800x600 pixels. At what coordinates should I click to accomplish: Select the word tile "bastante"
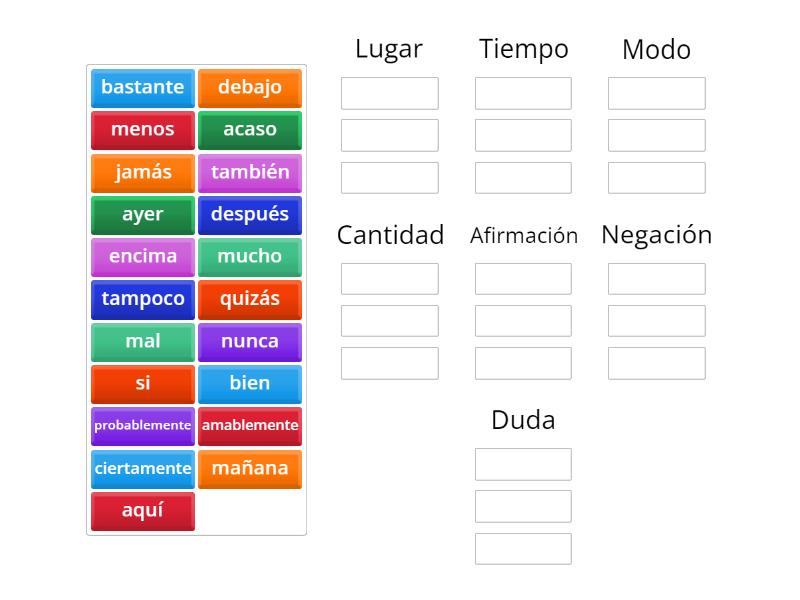(142, 88)
